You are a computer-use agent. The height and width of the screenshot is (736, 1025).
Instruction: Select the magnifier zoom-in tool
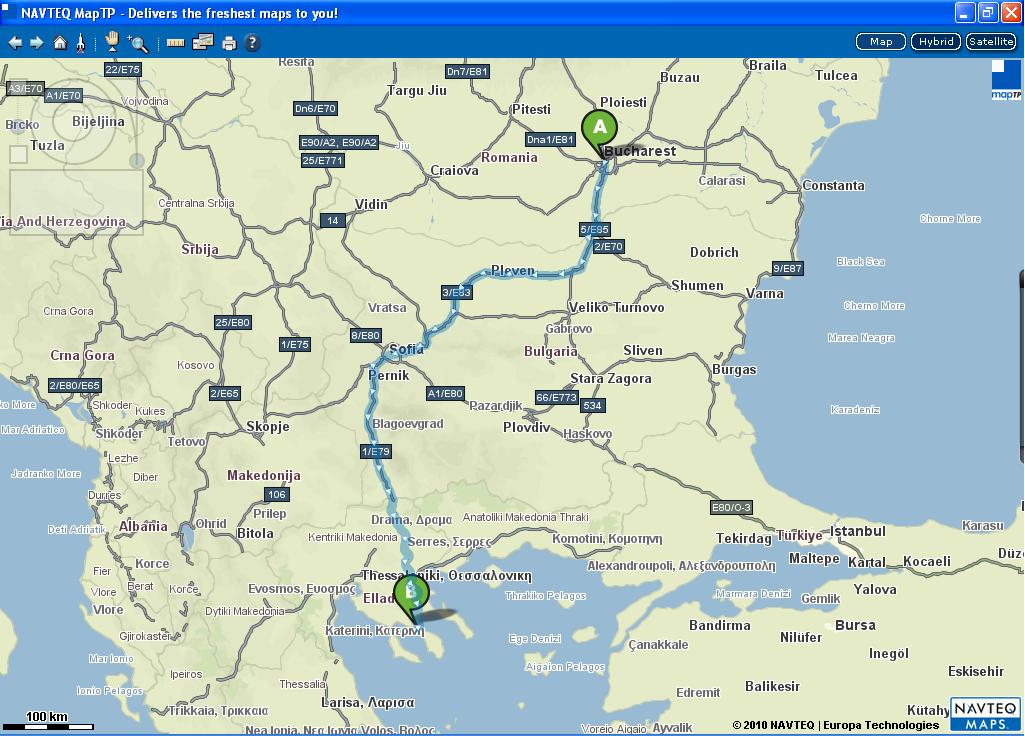137,43
